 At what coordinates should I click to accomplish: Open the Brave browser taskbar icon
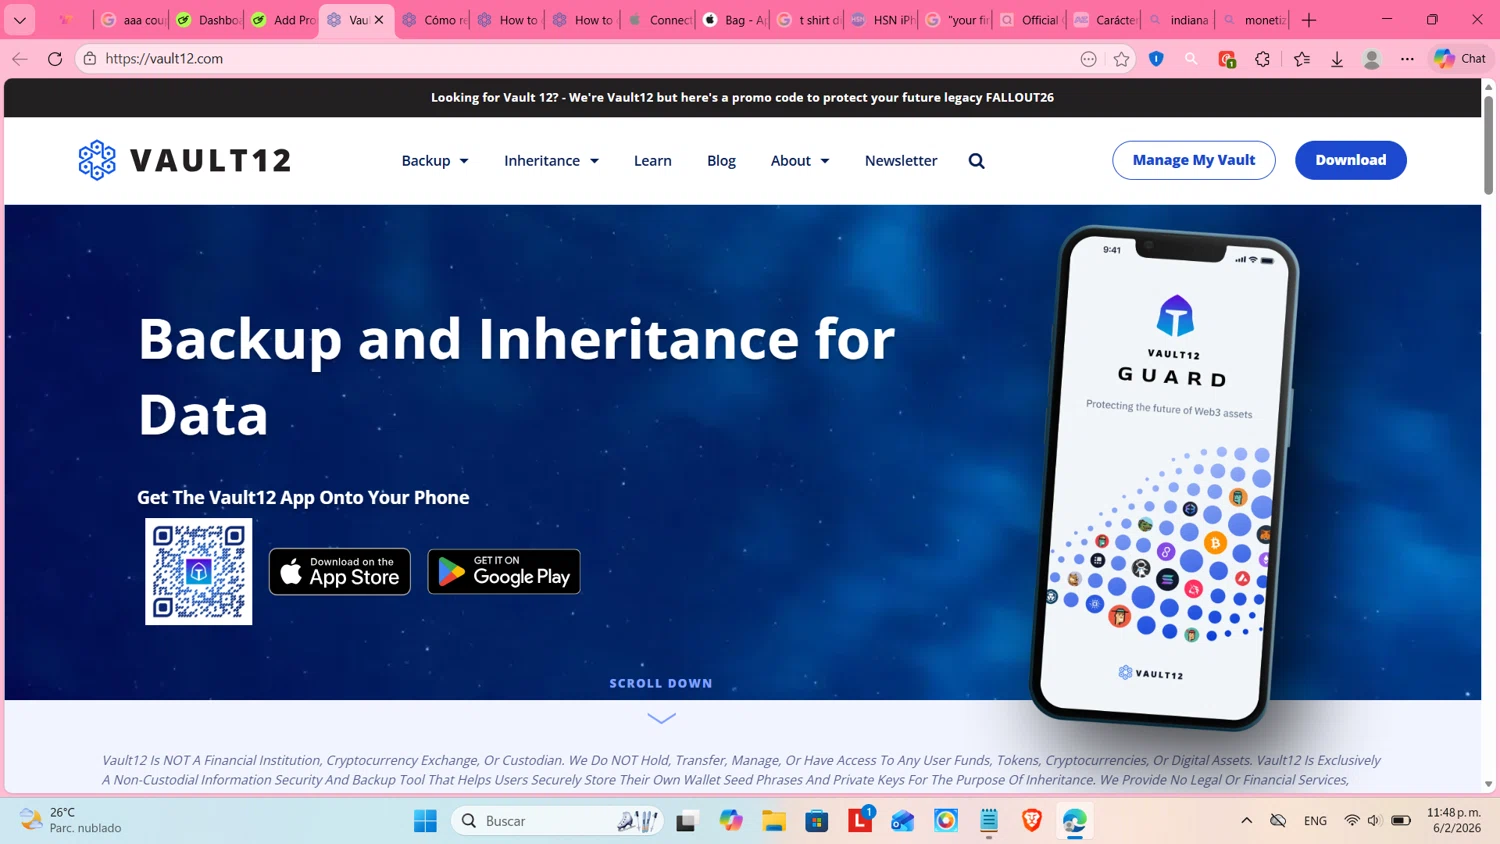[x=1032, y=821]
